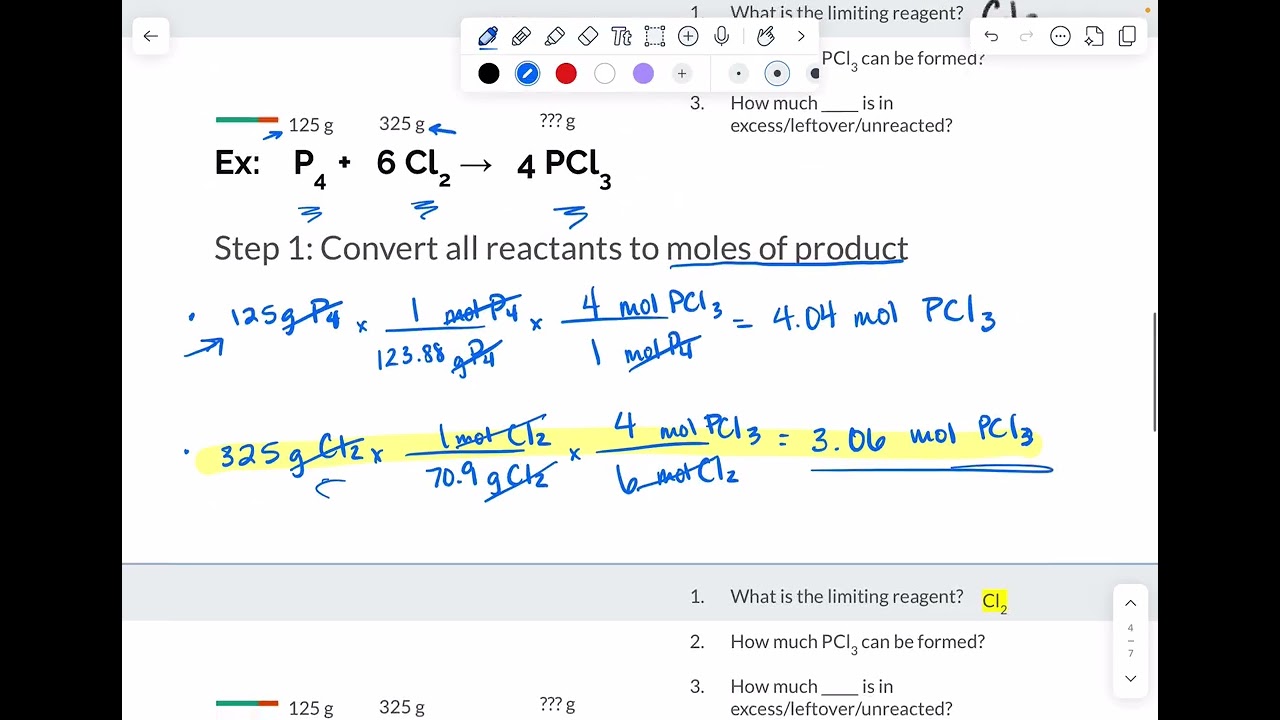Choose the selected blue pen color

(x=527, y=74)
